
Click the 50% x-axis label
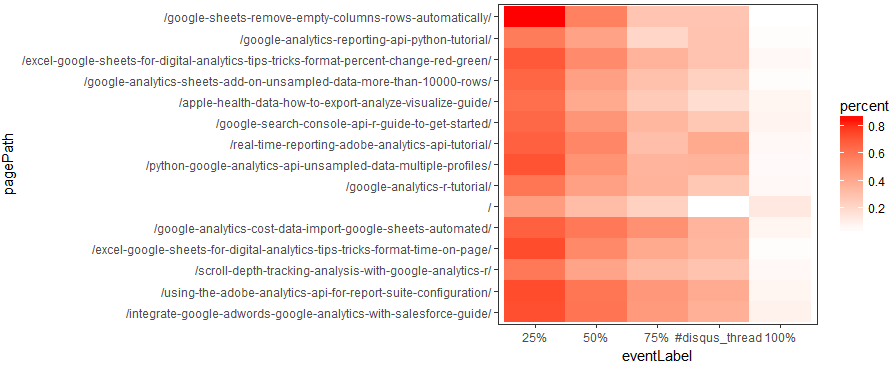[595, 338]
